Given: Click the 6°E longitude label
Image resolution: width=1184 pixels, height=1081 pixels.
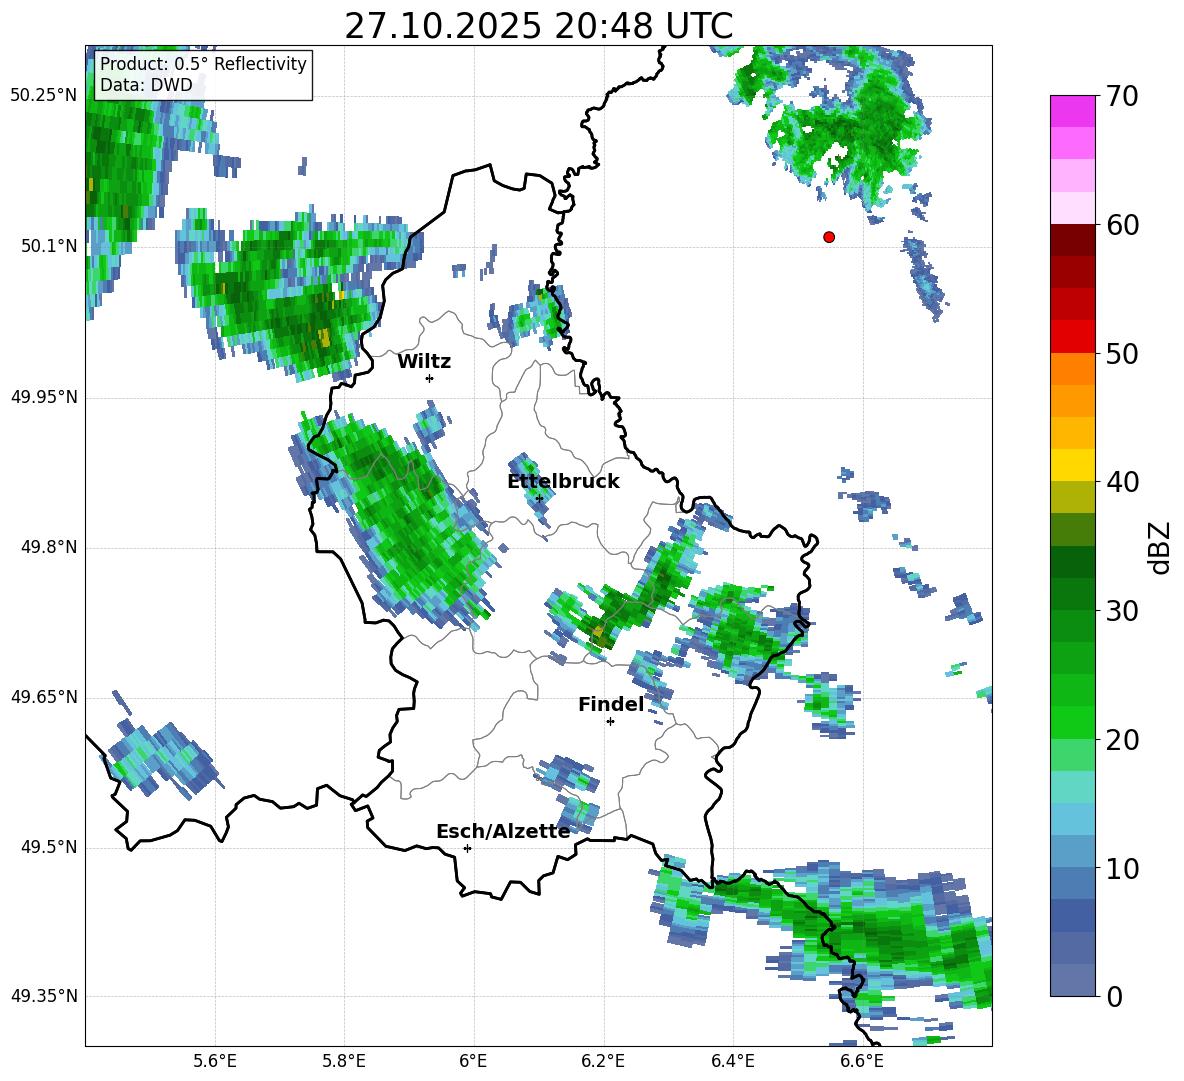Looking at the screenshot, I should click(x=473, y=1061).
